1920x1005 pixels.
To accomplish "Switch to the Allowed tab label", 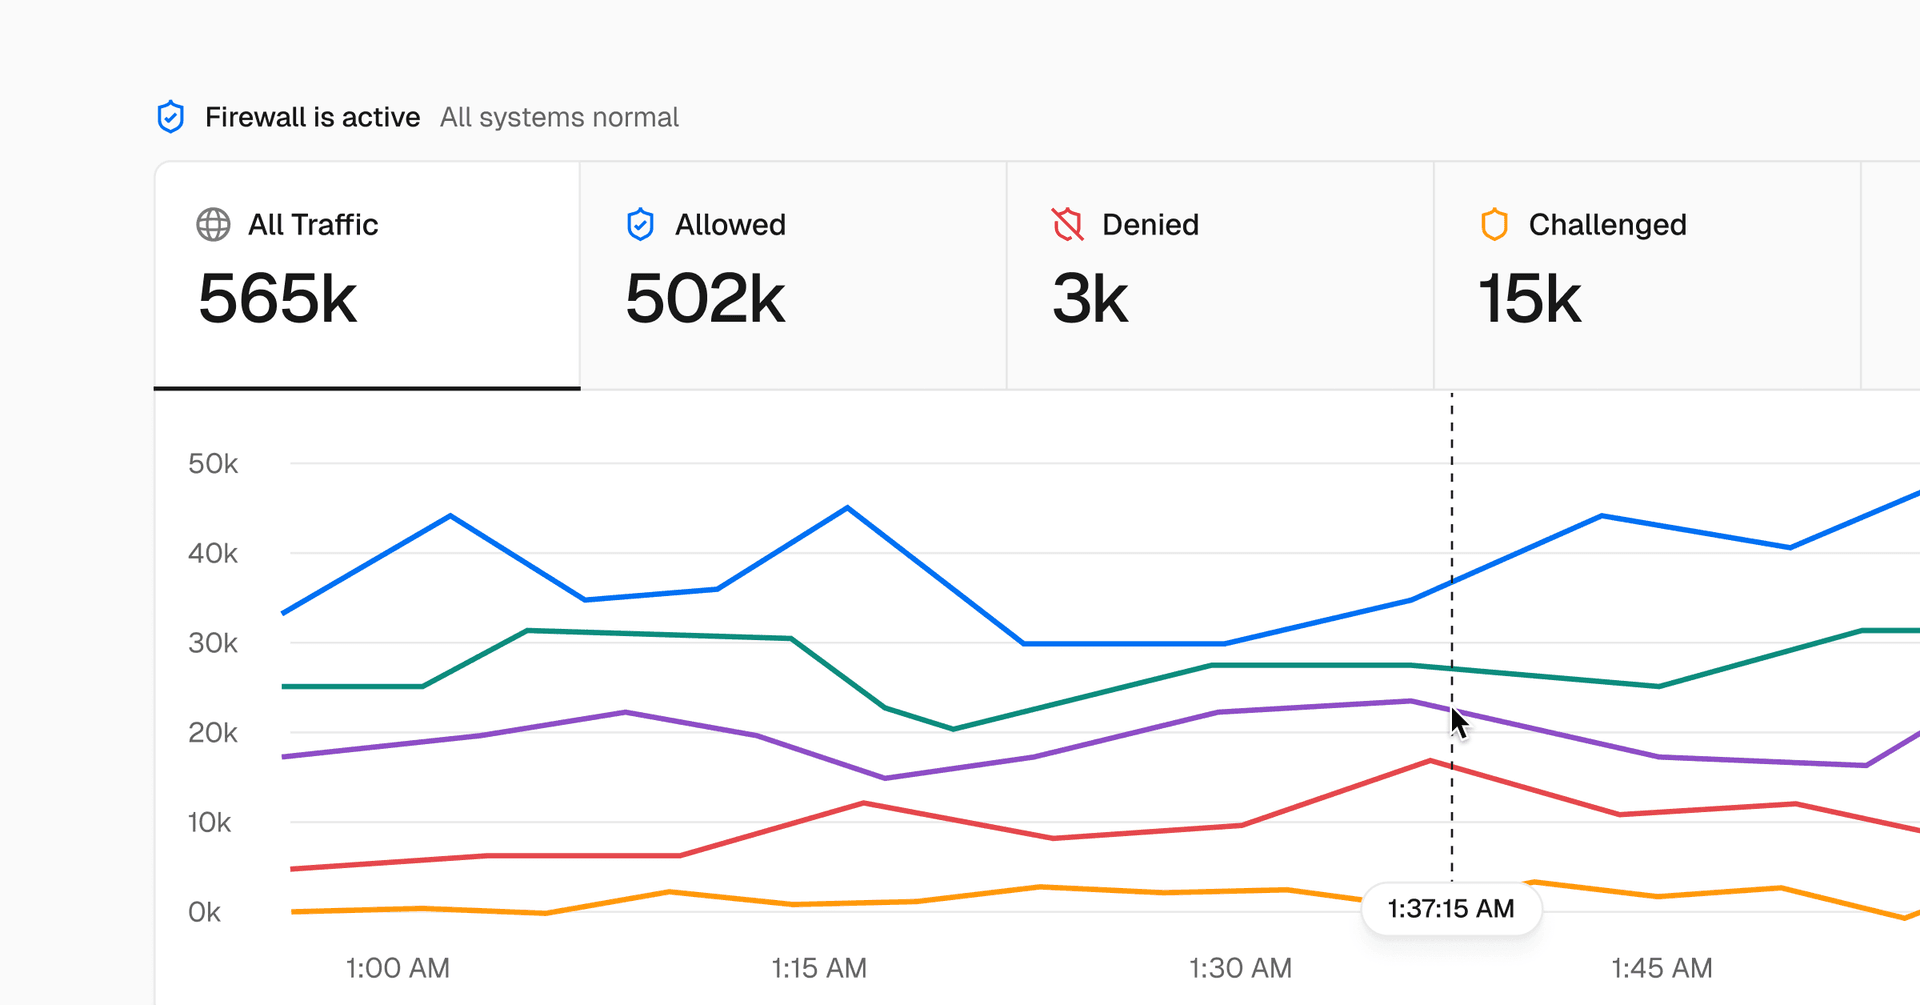I will click(x=730, y=225).
